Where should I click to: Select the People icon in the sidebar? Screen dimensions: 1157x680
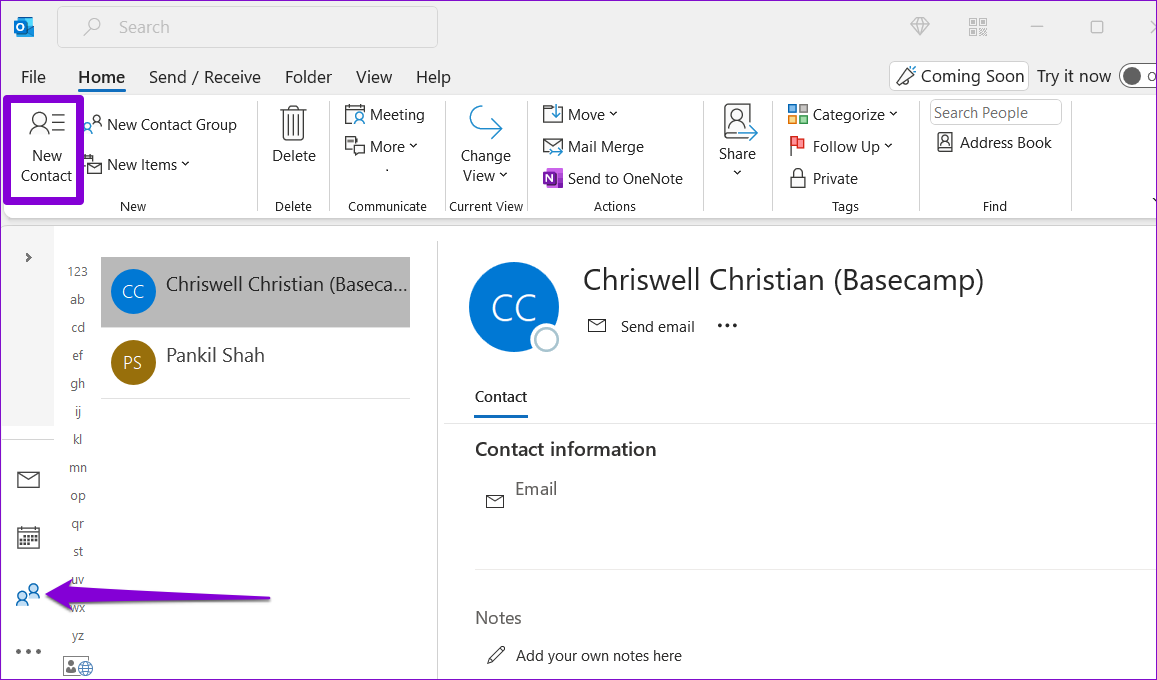coord(25,595)
